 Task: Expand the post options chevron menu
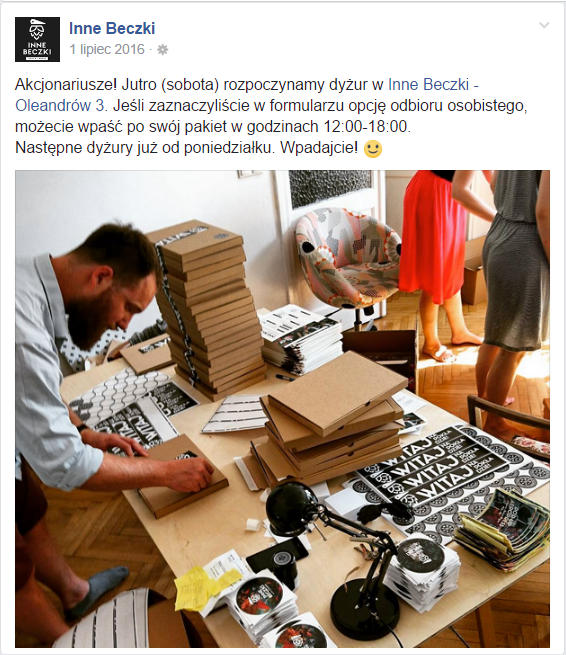tap(544, 25)
